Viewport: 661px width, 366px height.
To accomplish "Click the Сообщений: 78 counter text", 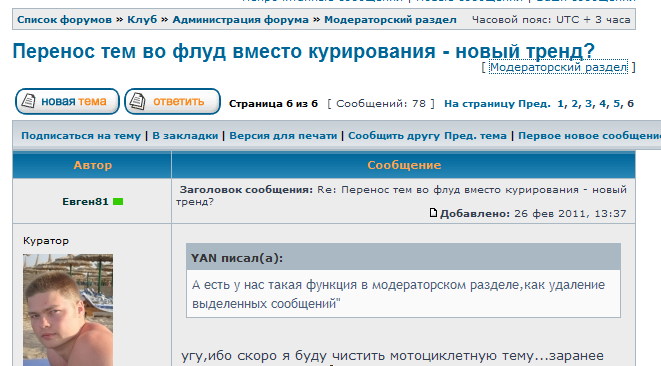I will point(381,104).
